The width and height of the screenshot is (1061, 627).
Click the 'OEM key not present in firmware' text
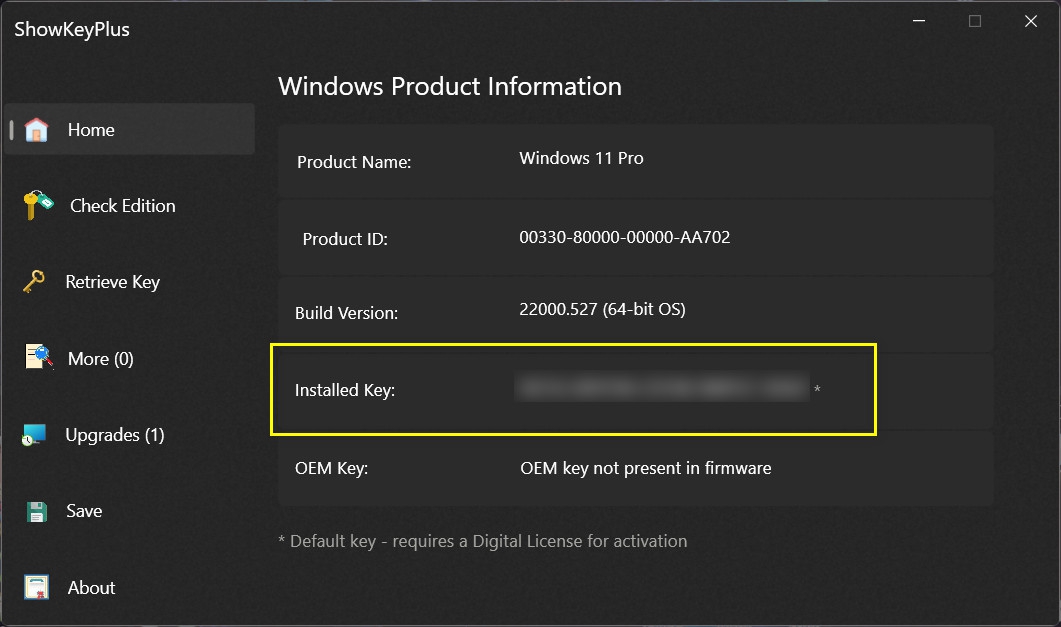tap(645, 468)
